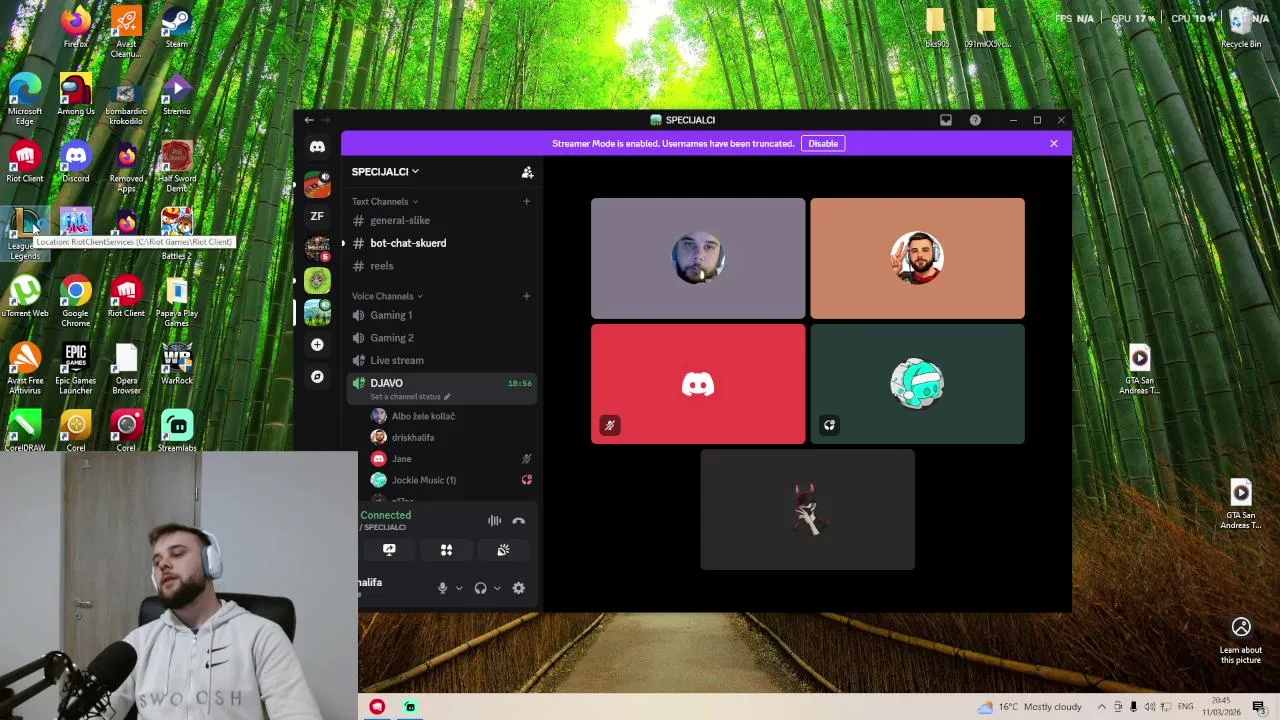1280x720 pixels.
Task: Select Jockie Music teal bot tile
Action: pyautogui.click(x=917, y=384)
